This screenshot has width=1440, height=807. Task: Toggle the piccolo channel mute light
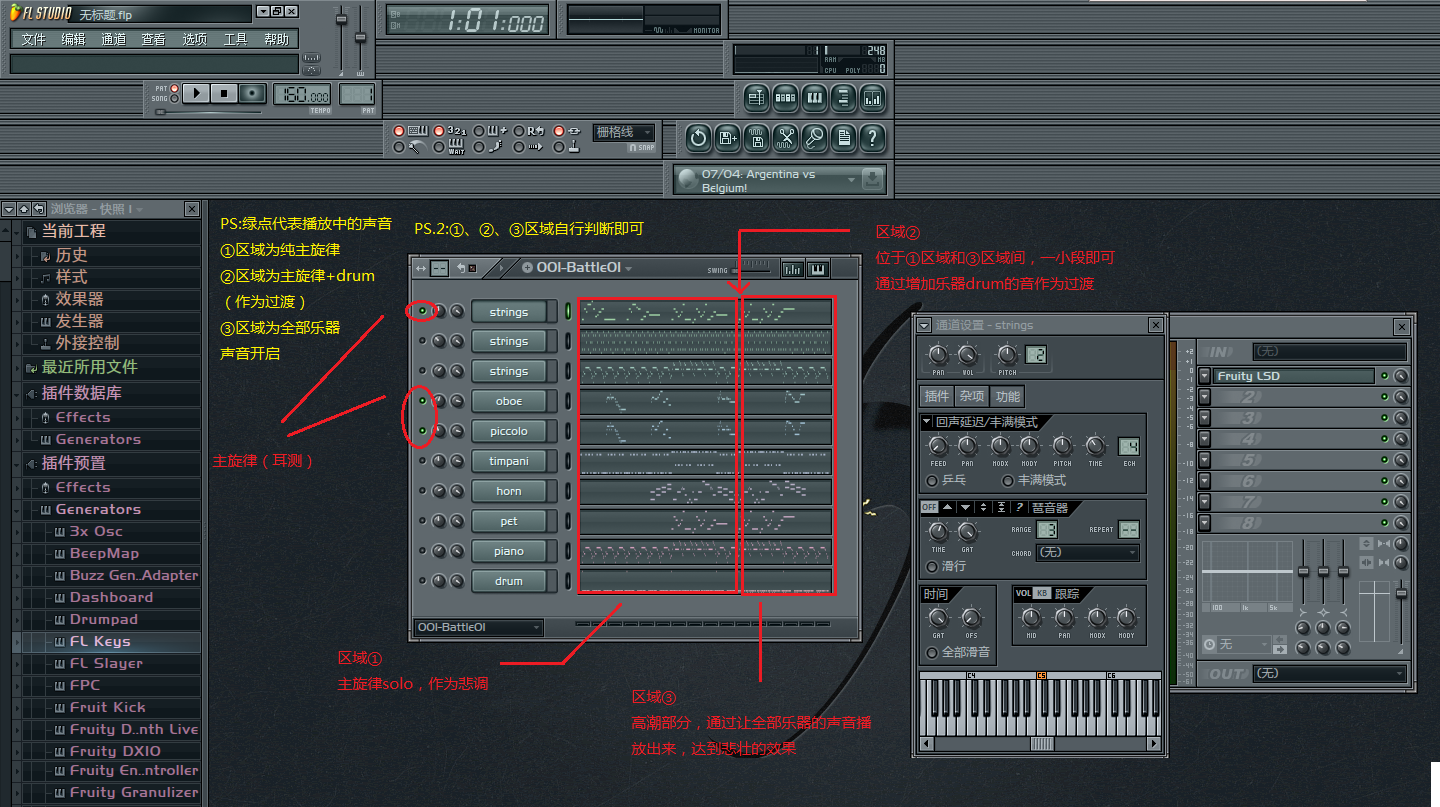point(422,431)
